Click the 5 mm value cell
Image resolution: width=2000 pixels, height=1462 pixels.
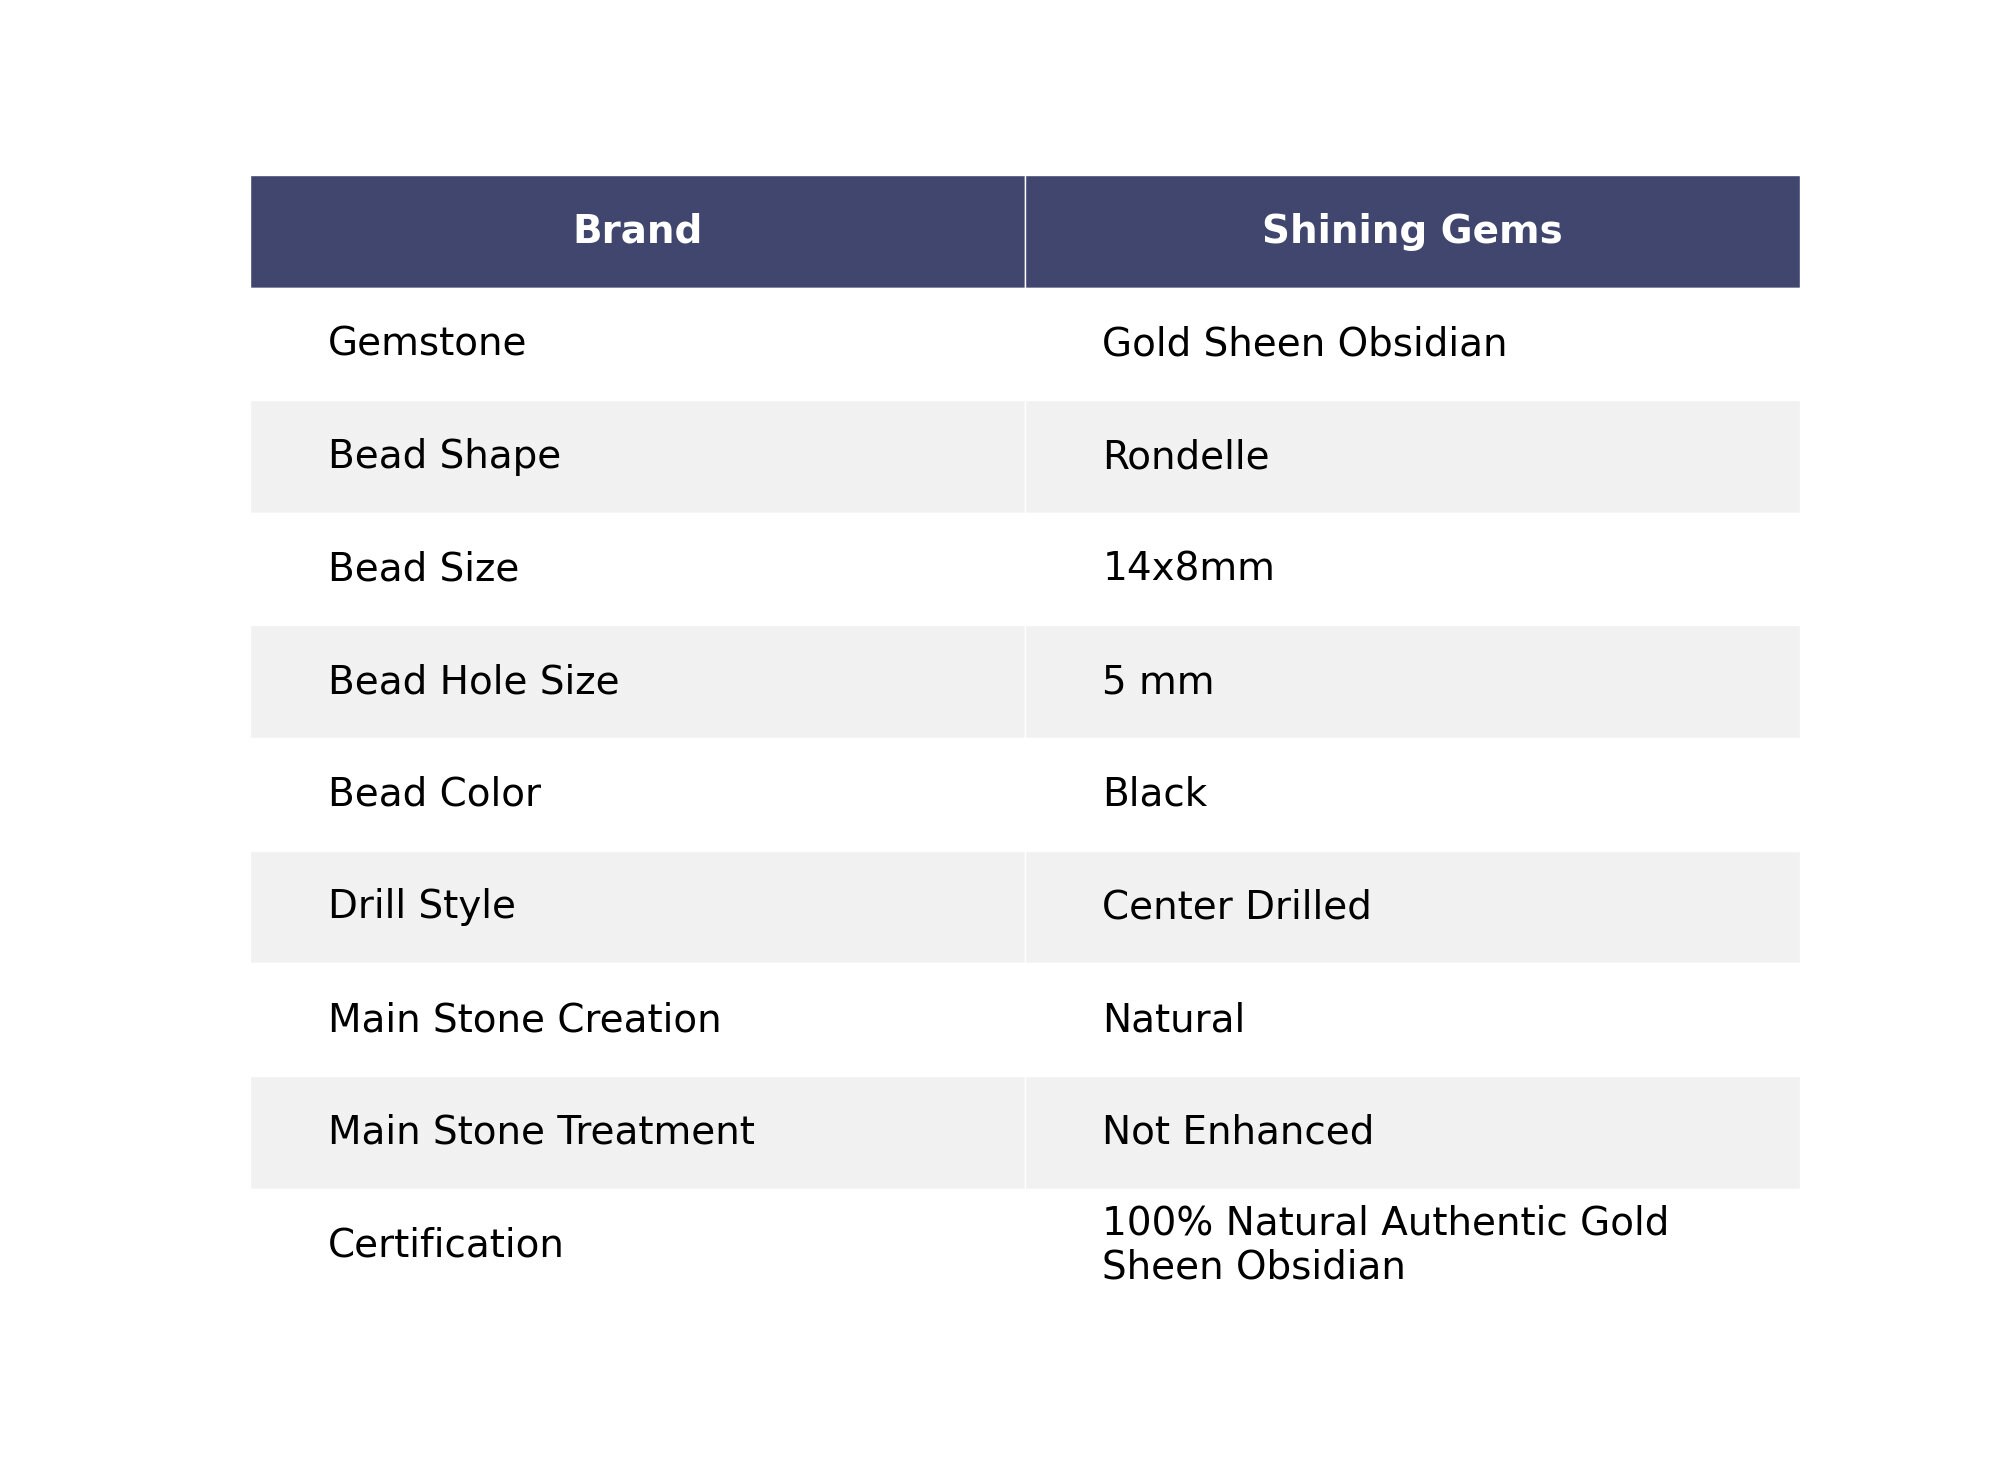tap(1412, 682)
